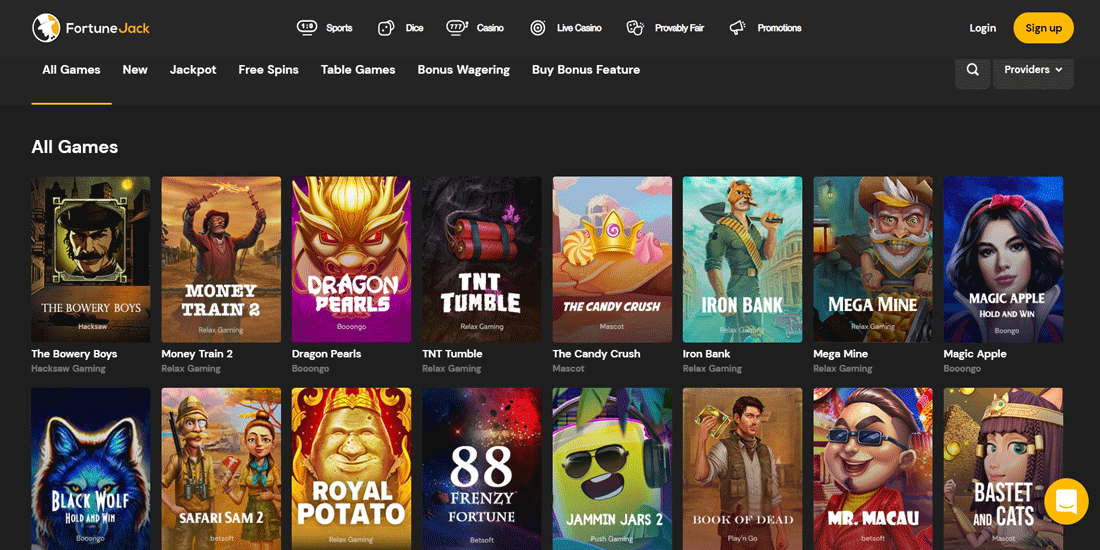1100x550 pixels.
Task: Click the Provably Fair icon
Action: 635,28
